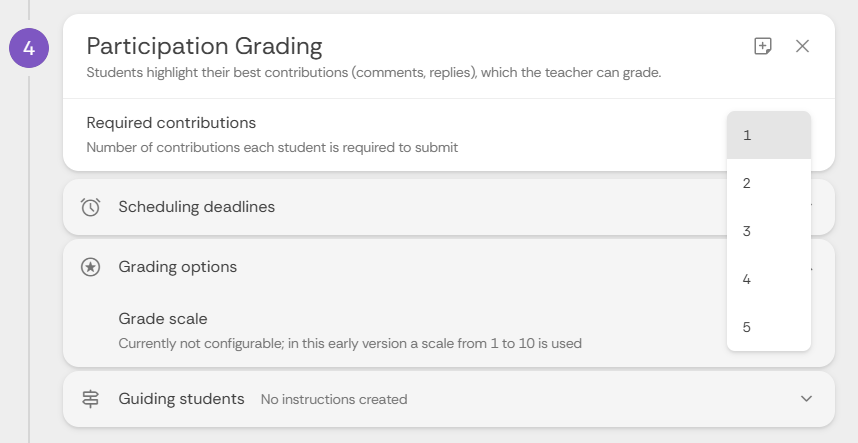Click the star icon beside Grading options
858x443 pixels.
click(x=90, y=267)
